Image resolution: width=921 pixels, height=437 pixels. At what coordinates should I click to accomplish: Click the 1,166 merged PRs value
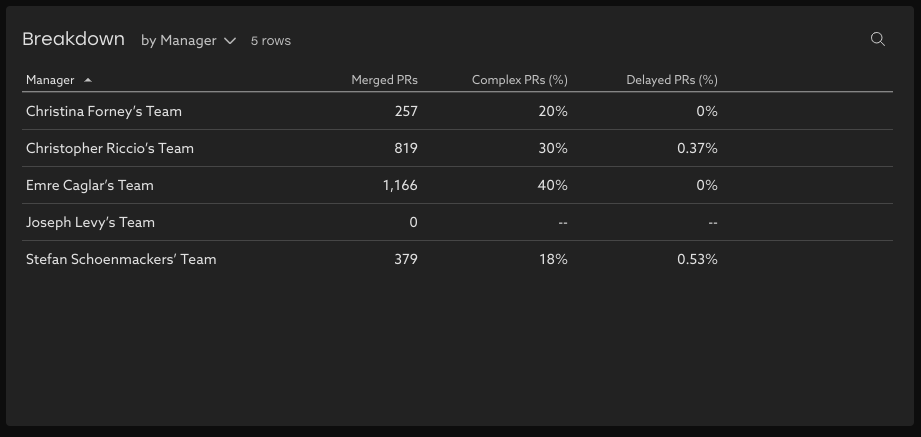click(x=400, y=185)
